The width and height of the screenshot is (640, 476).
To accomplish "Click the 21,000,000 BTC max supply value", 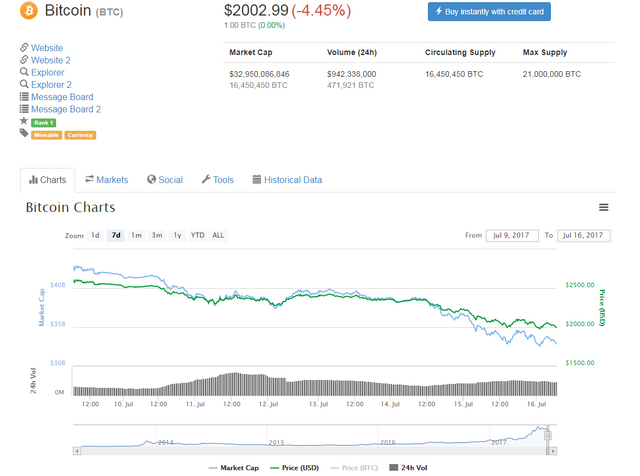I will [x=551, y=74].
